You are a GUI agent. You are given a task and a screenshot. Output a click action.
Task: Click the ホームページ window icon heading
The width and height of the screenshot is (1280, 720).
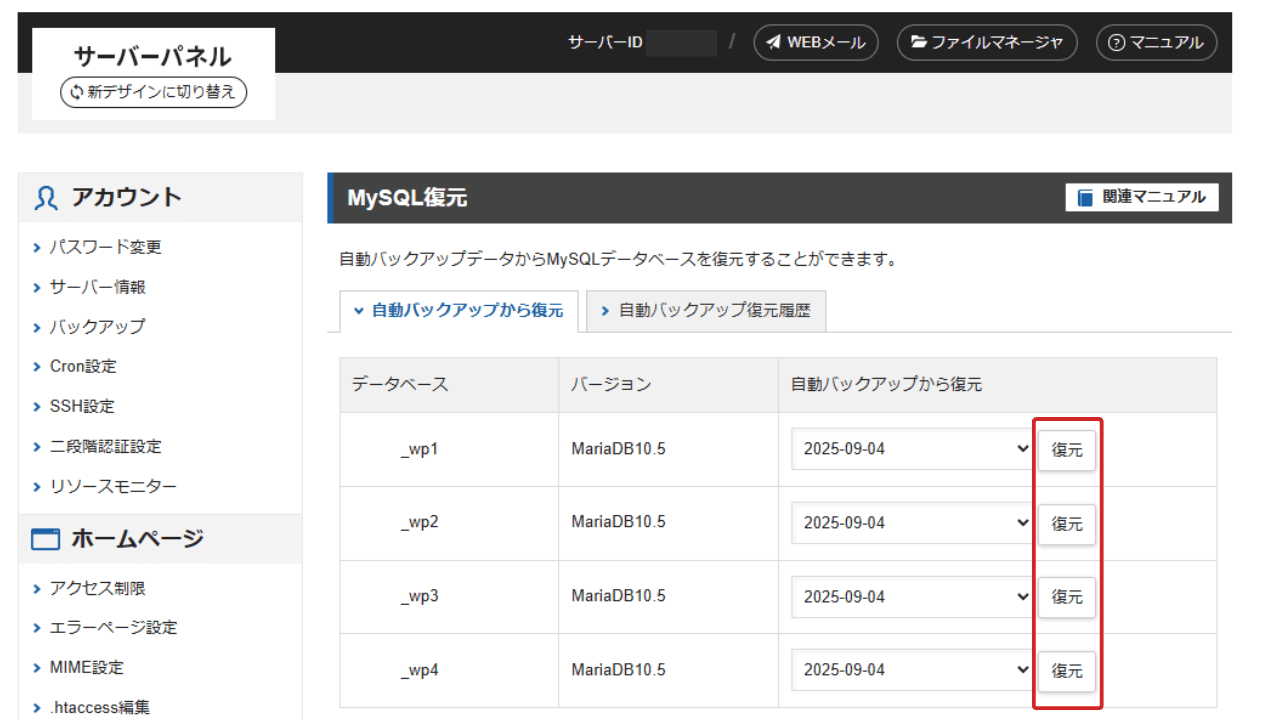click(118, 539)
